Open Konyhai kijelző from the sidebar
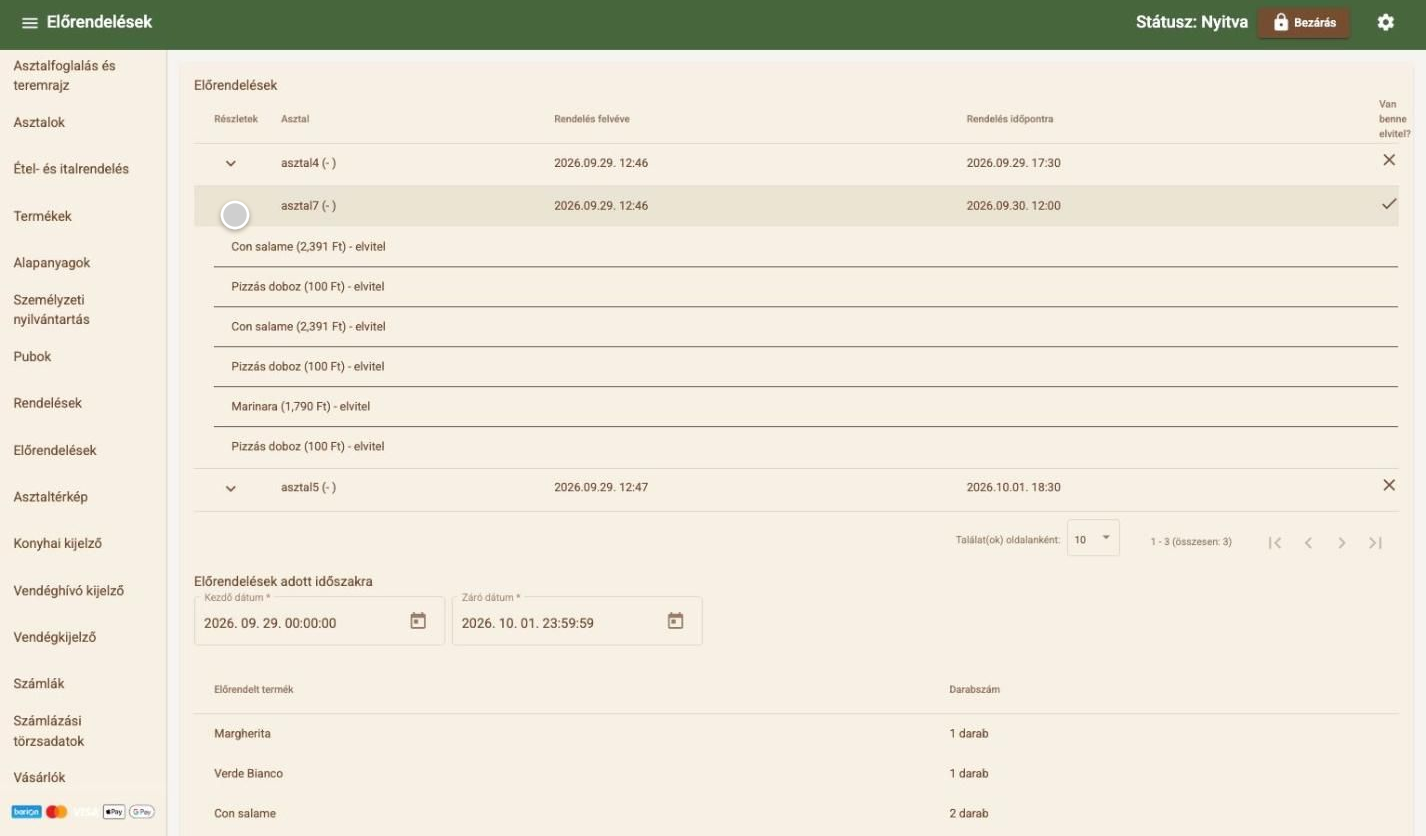 click(x=57, y=544)
